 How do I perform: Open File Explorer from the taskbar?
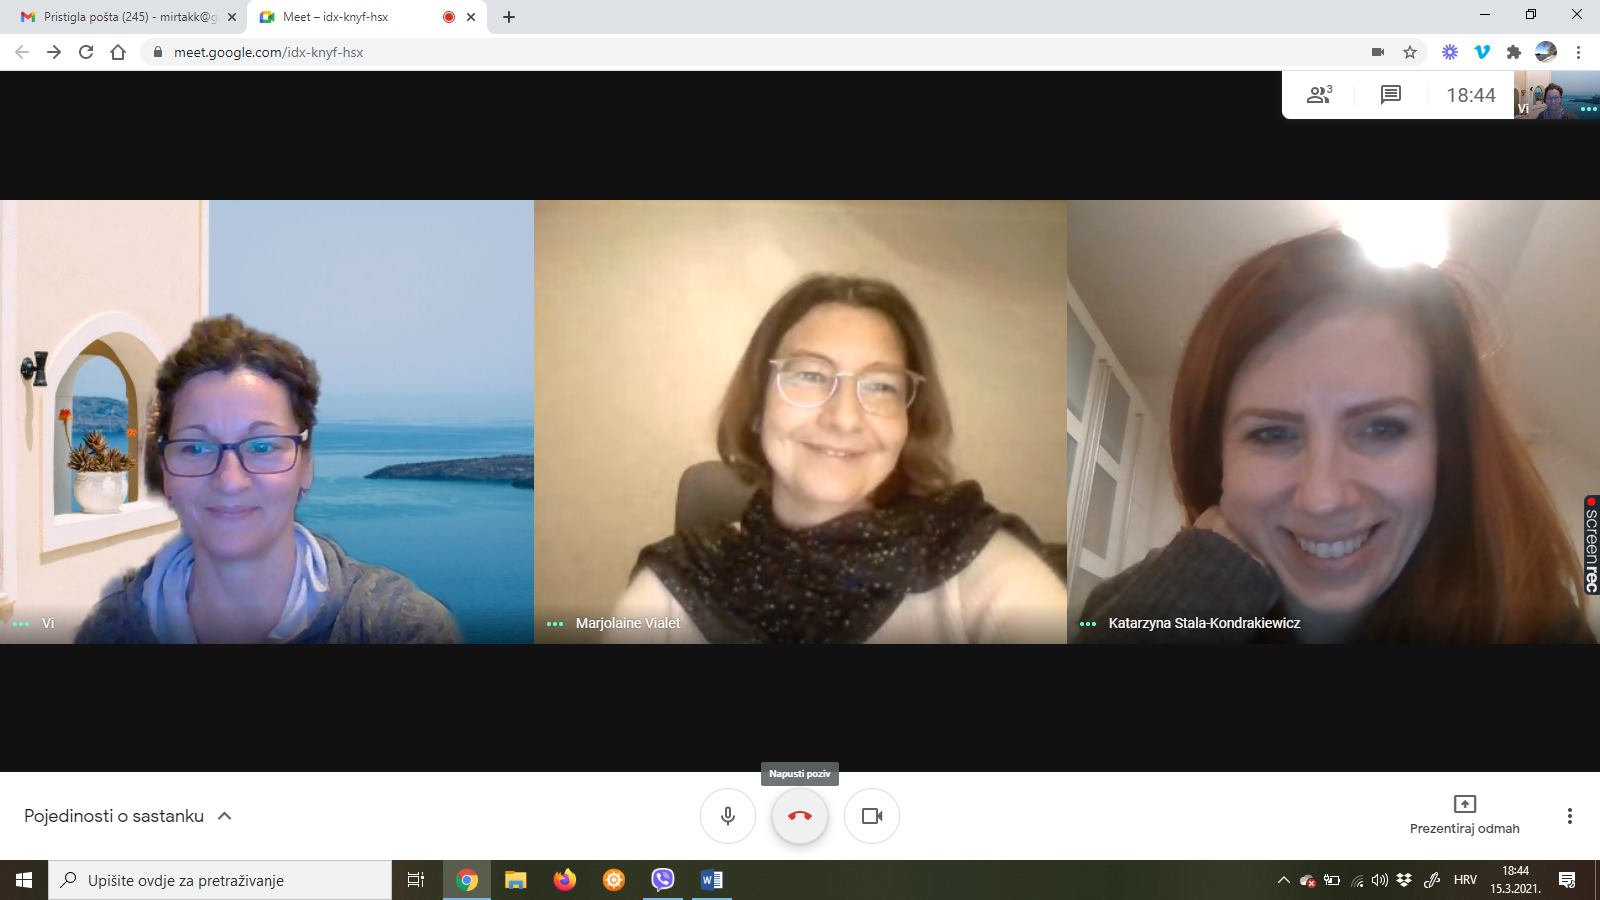[x=515, y=880]
